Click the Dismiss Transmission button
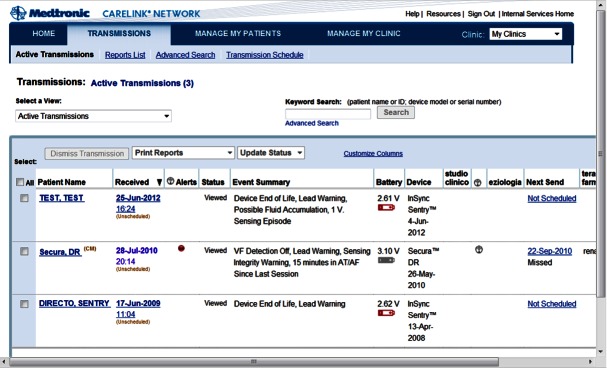 coord(87,154)
